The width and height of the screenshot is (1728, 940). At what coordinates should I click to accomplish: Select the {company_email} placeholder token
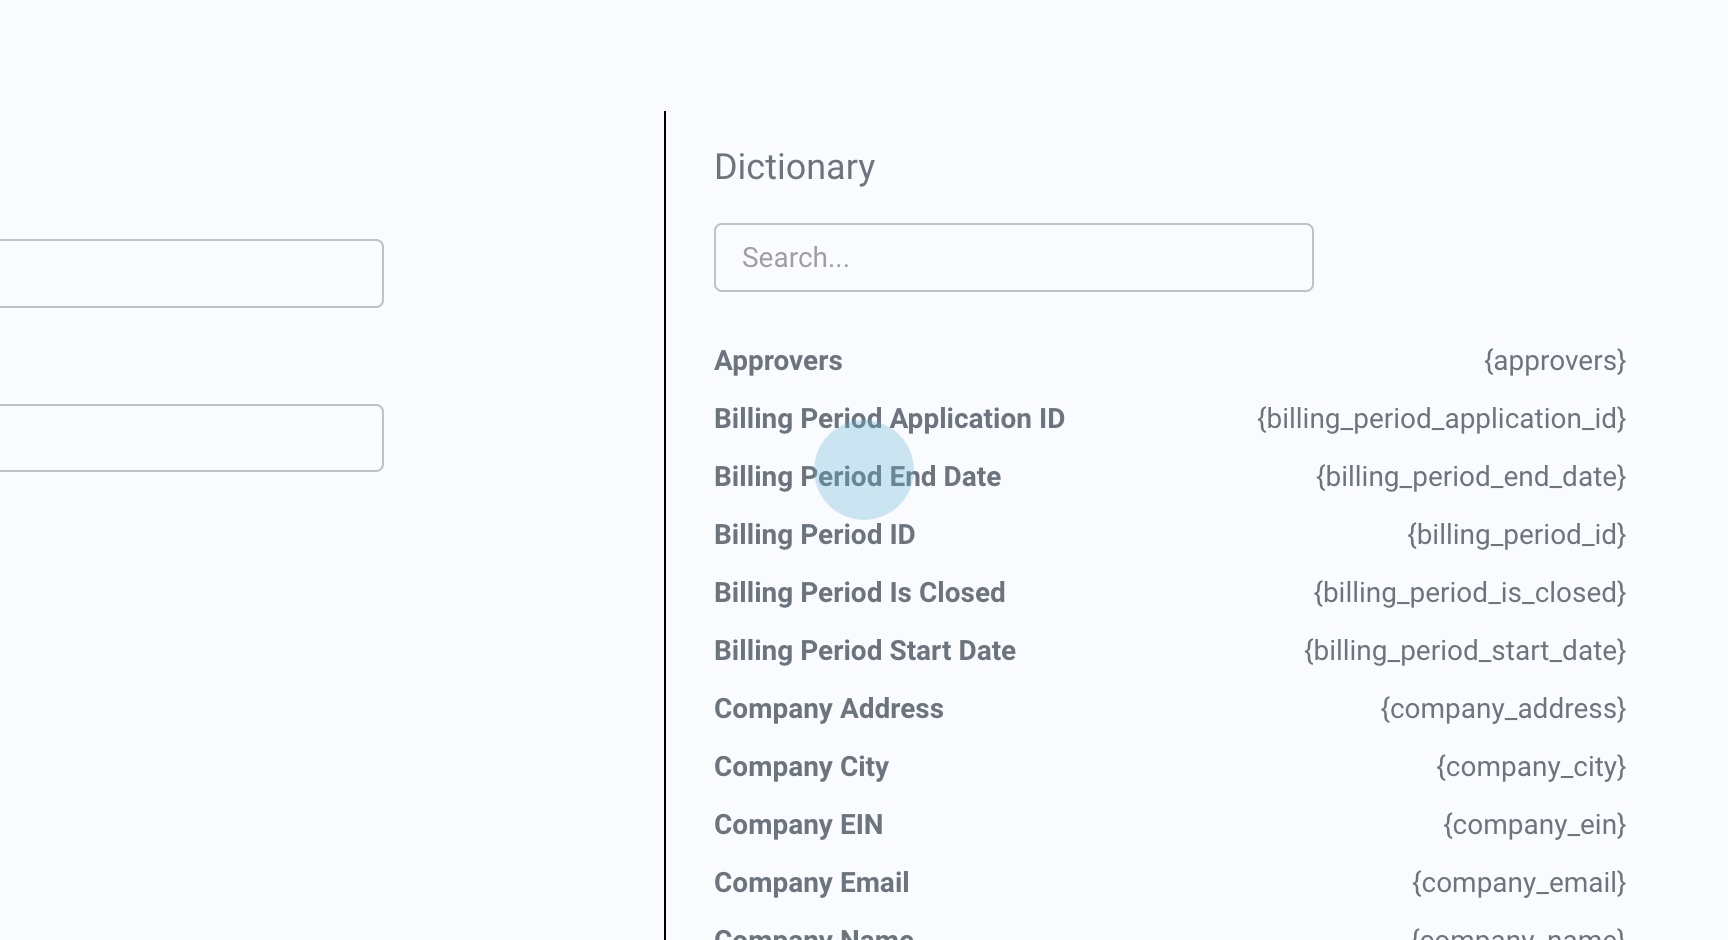point(1518,883)
